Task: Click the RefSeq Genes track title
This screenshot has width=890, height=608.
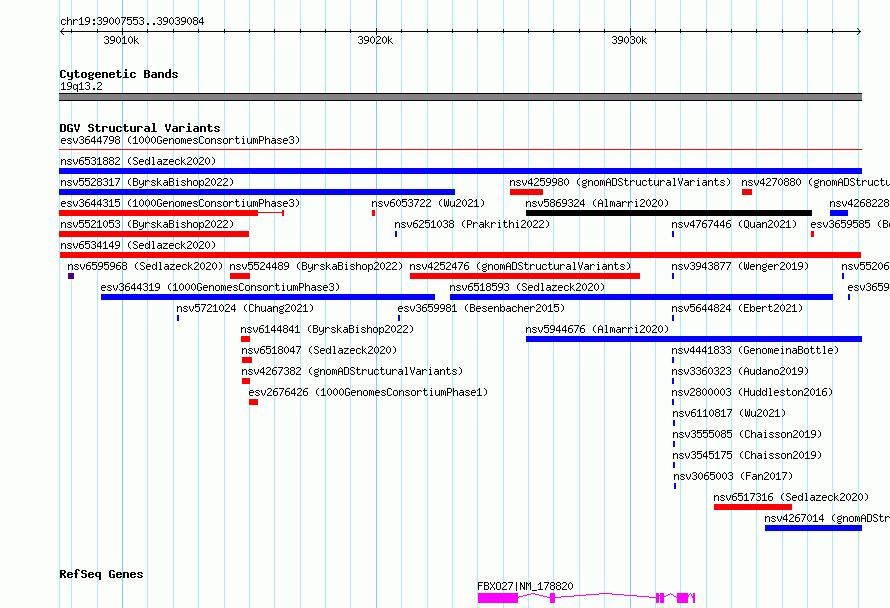Action: (101, 574)
